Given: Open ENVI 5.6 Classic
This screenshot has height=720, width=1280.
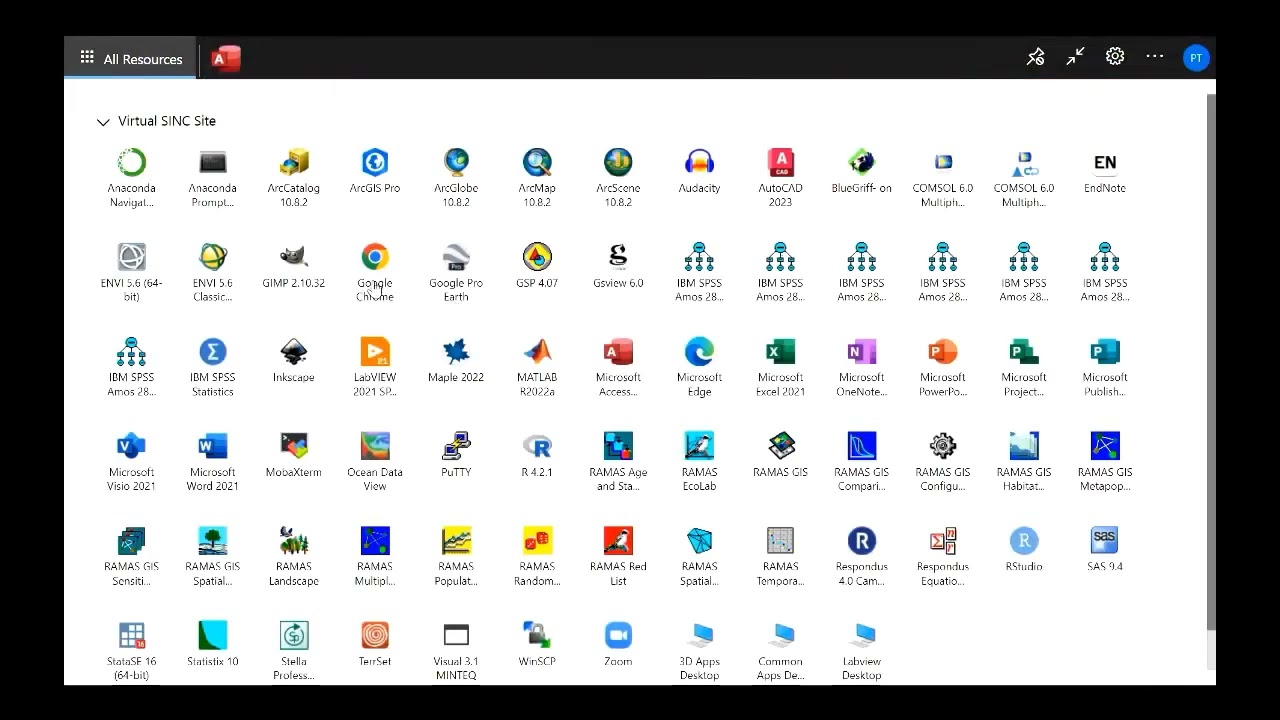Looking at the screenshot, I should coord(212,272).
